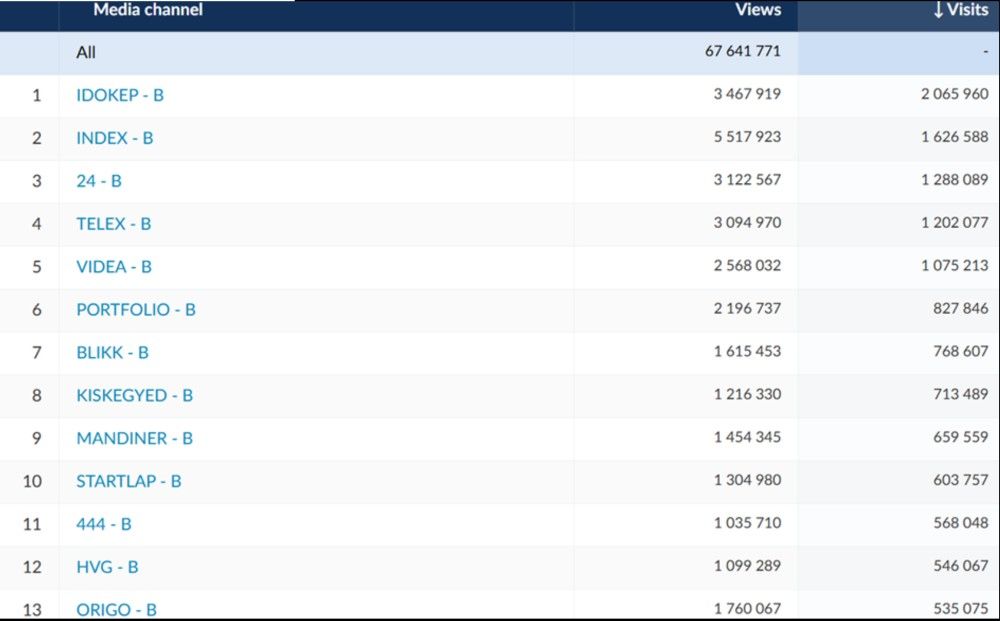Screen dimensions: 1000x621
Task: Select STARTLAP visits value 603 757
Action: click(x=960, y=479)
